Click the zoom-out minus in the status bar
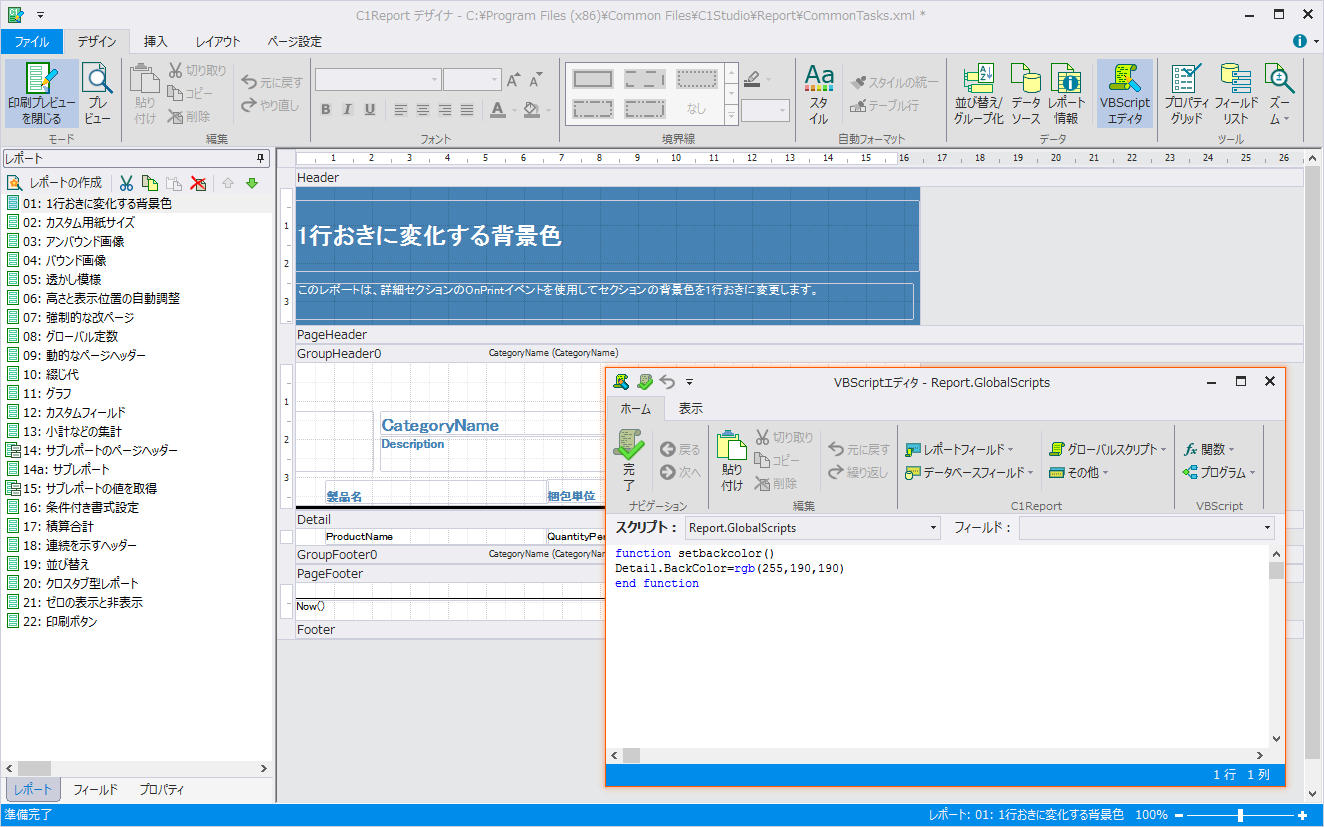The height and width of the screenshot is (827, 1324). tap(1179, 815)
